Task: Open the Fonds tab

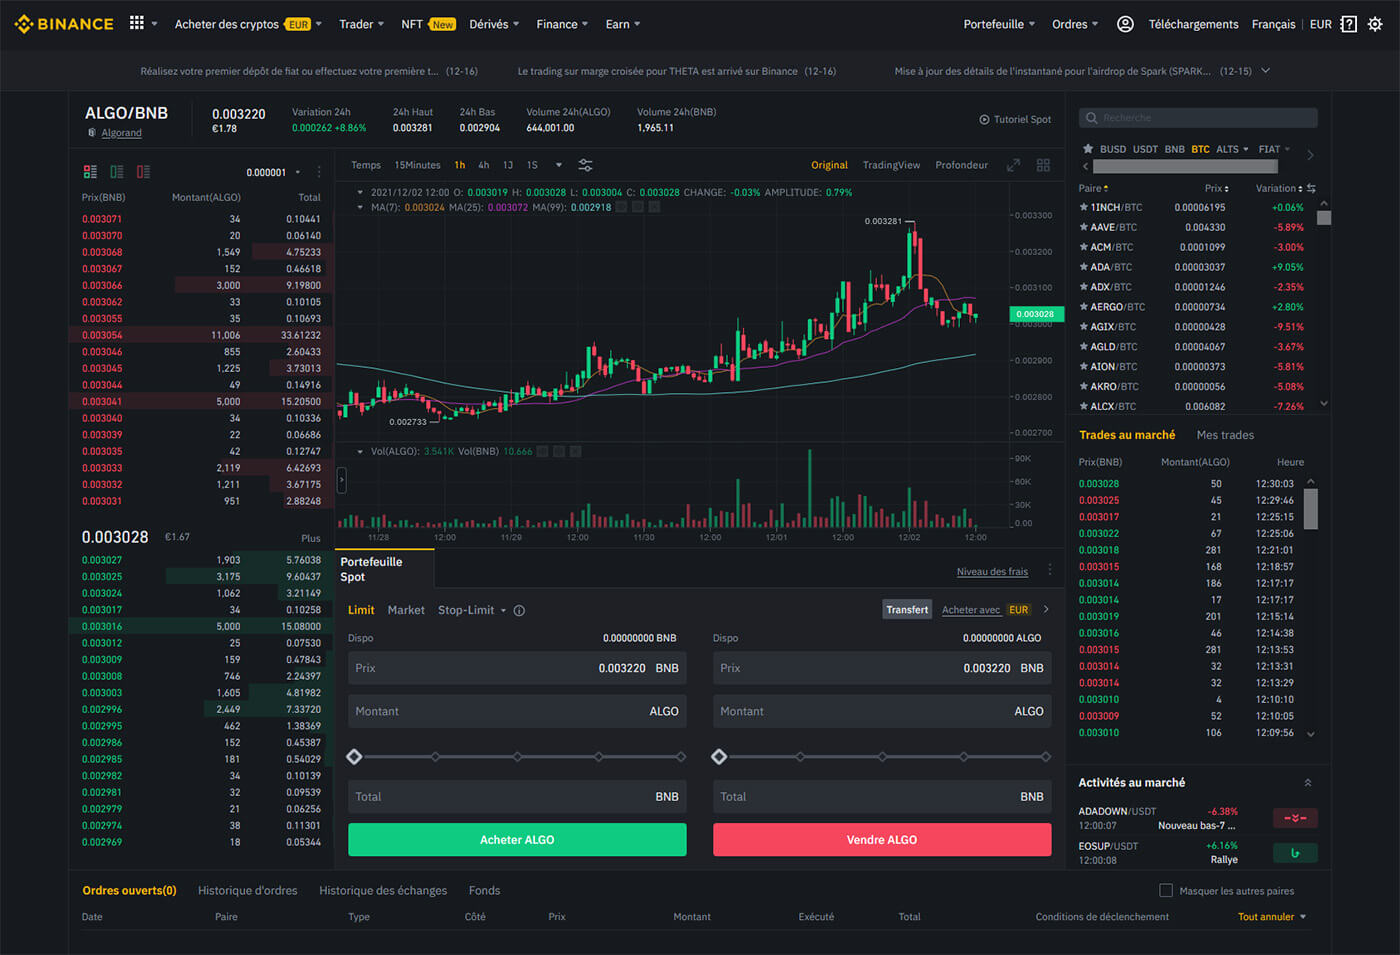Action: coord(484,890)
